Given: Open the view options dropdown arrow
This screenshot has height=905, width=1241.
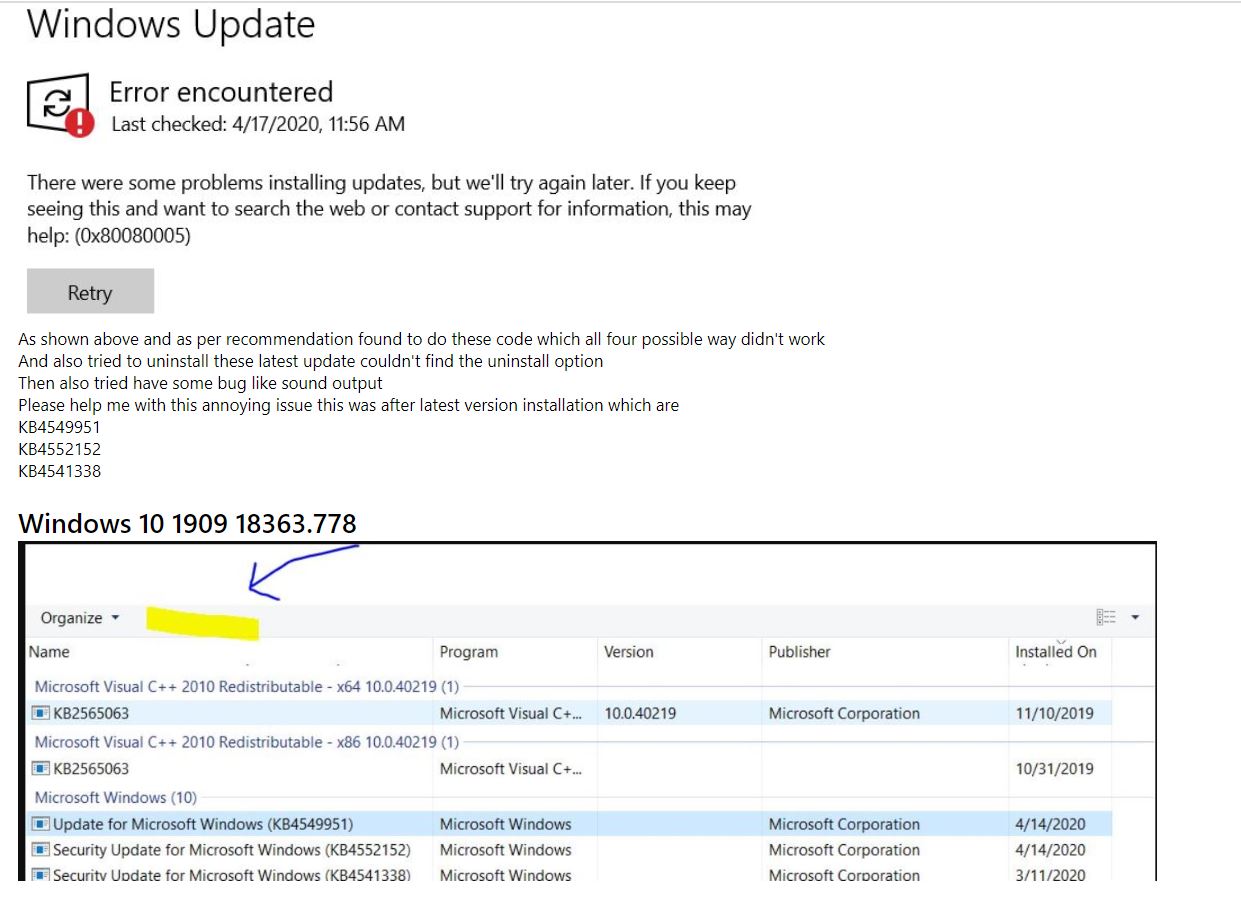Looking at the screenshot, I should tap(1135, 617).
